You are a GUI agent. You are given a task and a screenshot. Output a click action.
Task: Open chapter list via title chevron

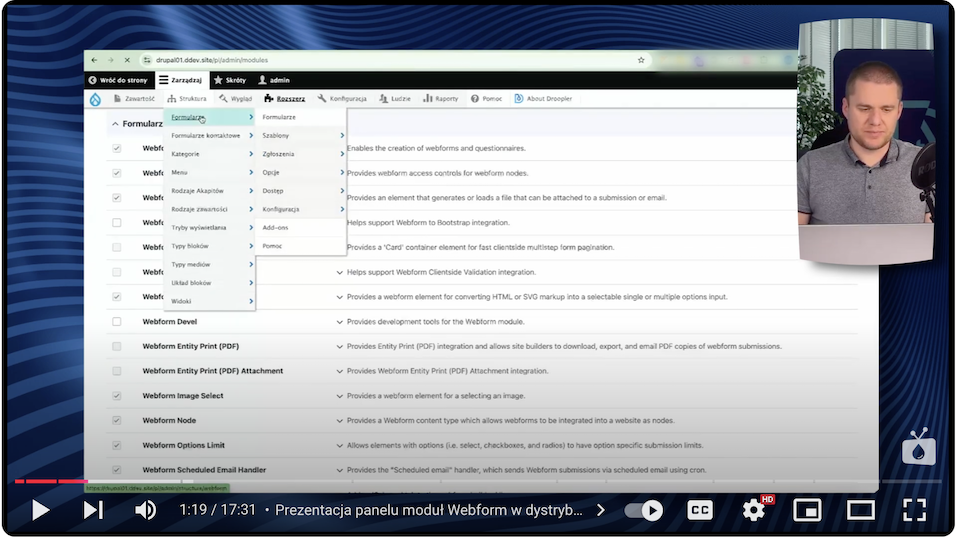pyautogui.click(x=601, y=510)
